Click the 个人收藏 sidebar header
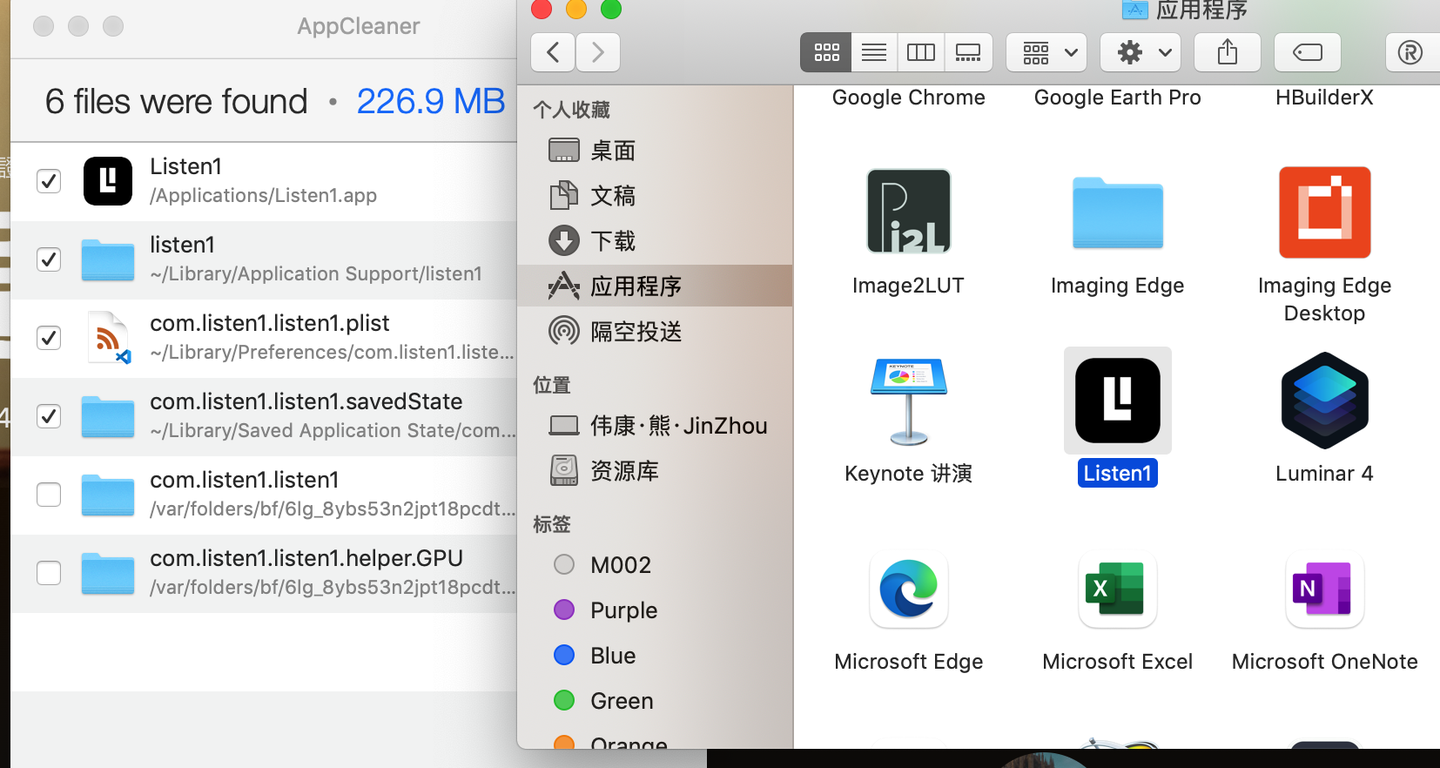 [x=571, y=110]
